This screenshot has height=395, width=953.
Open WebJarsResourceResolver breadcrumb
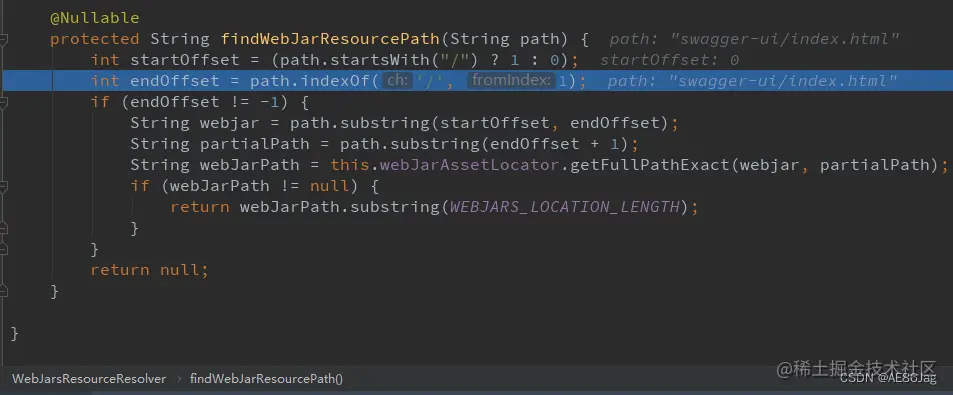89,379
